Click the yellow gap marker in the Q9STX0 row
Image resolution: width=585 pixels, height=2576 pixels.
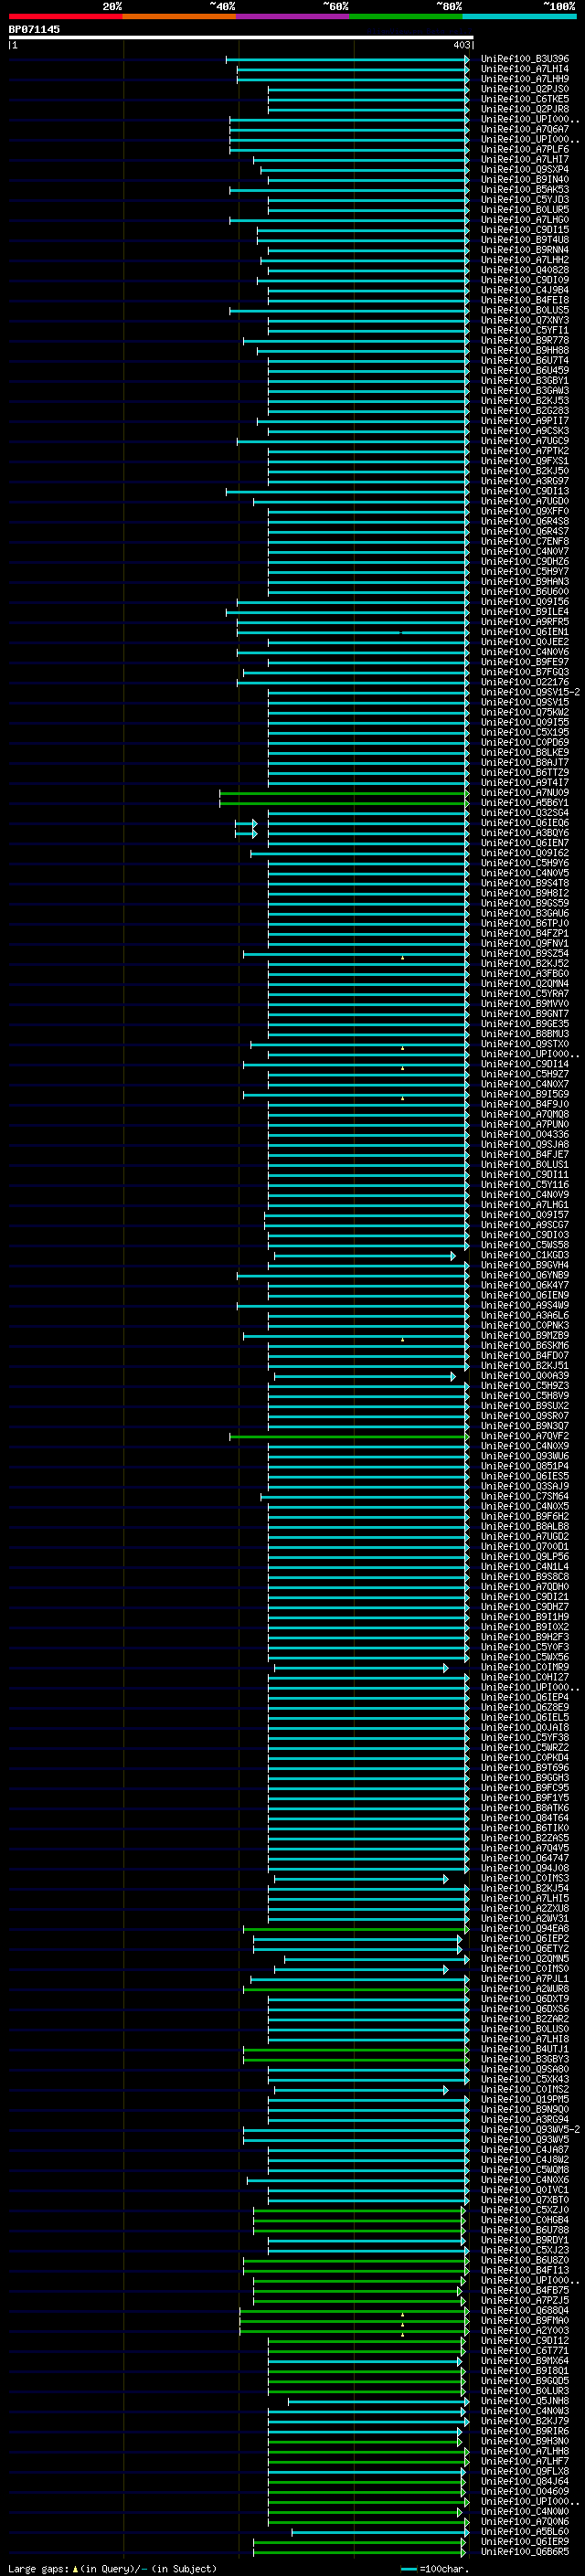coord(403,1048)
